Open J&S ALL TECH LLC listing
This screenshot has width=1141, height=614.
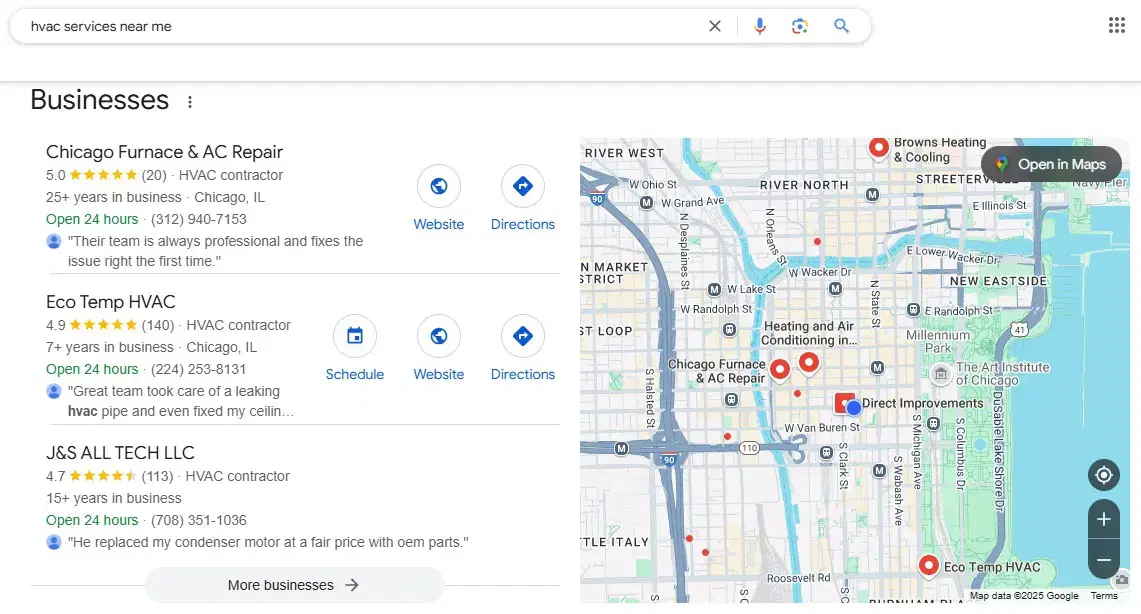[x=120, y=452]
